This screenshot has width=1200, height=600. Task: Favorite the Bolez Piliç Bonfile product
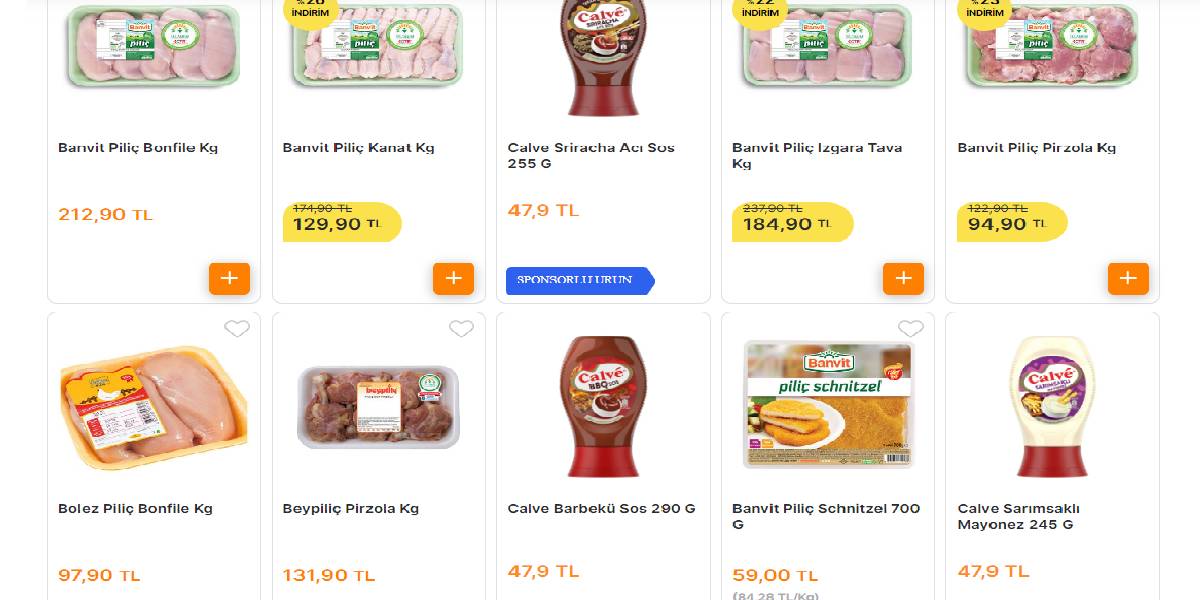(237, 329)
